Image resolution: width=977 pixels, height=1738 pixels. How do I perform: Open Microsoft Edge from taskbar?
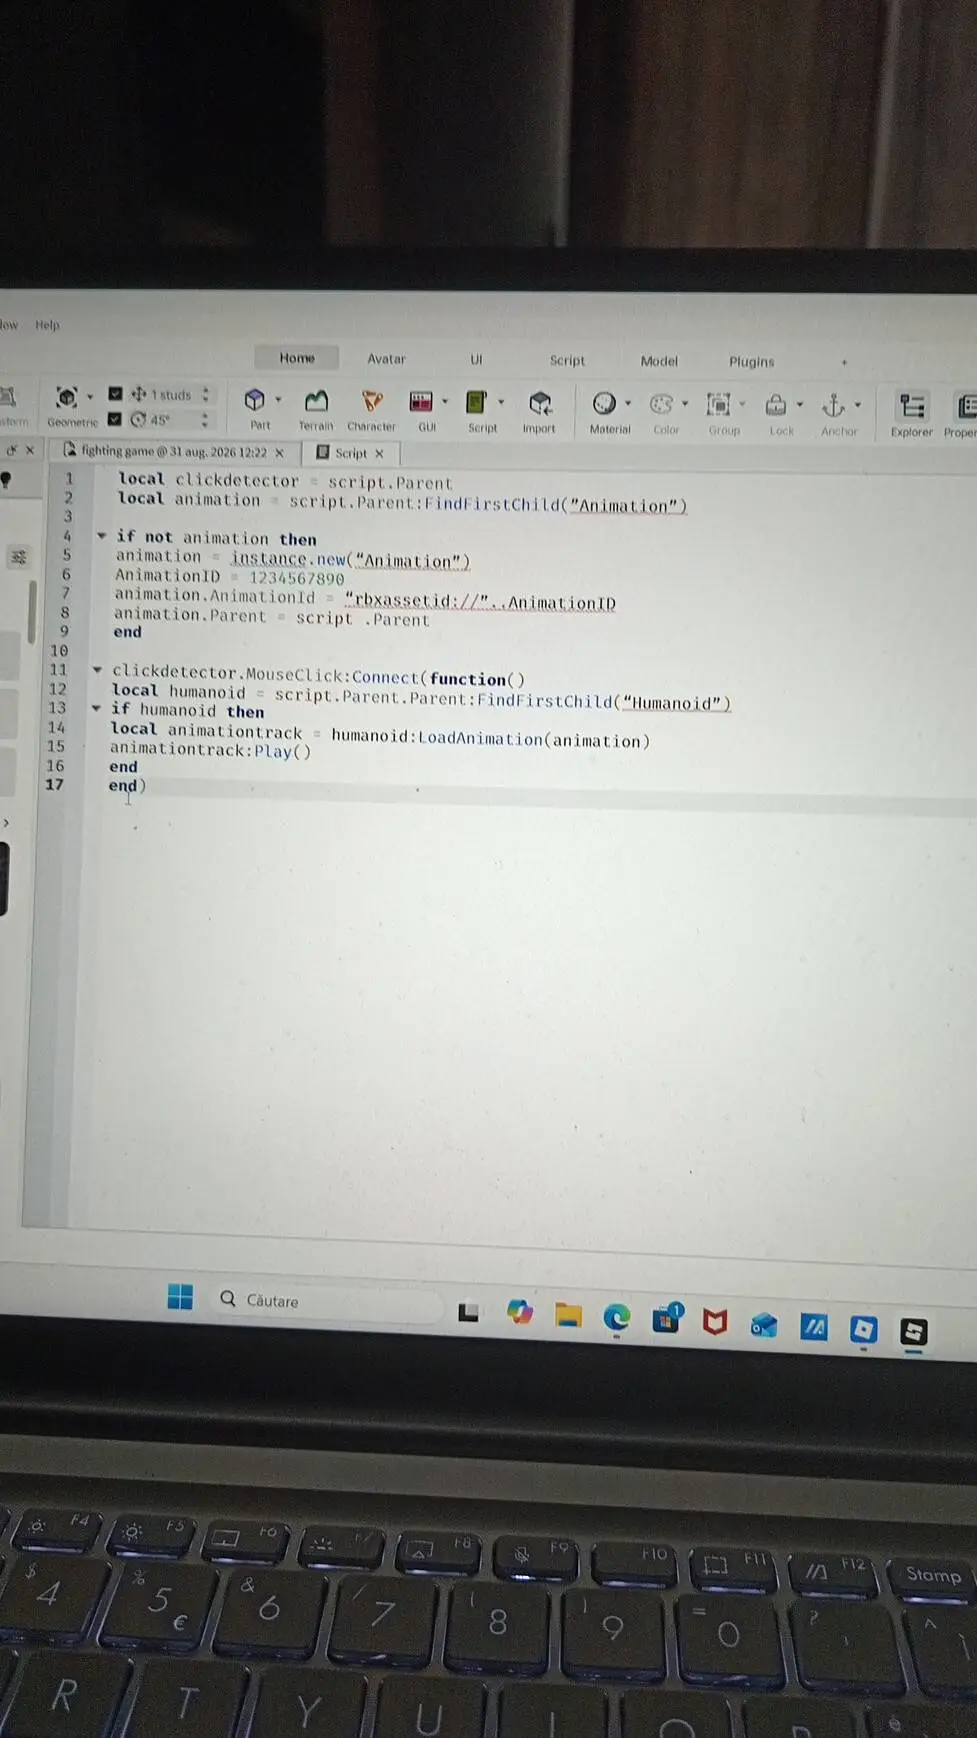(x=617, y=1319)
